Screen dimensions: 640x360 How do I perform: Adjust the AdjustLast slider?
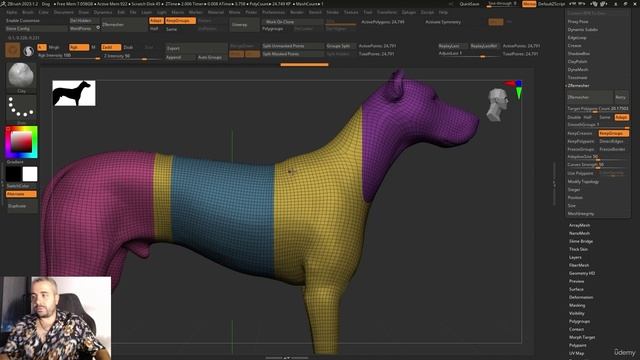point(469,54)
